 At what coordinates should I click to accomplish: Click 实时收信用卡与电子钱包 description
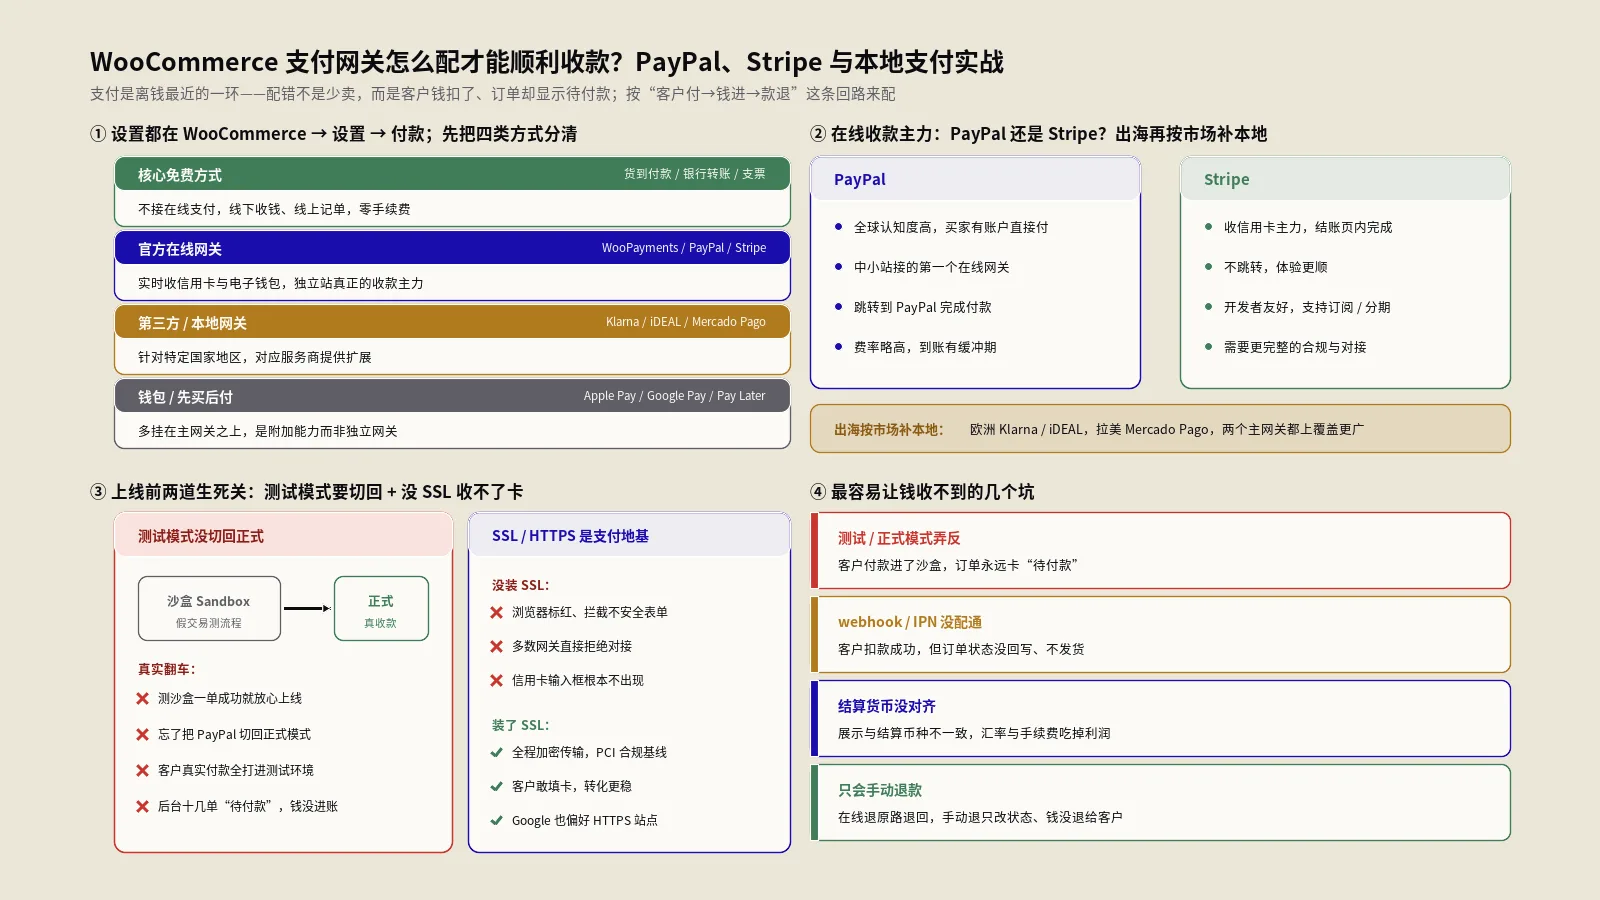tap(281, 283)
